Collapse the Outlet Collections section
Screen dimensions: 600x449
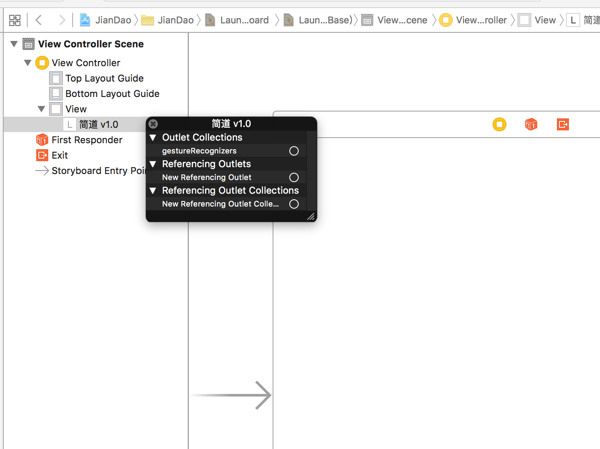pos(153,138)
